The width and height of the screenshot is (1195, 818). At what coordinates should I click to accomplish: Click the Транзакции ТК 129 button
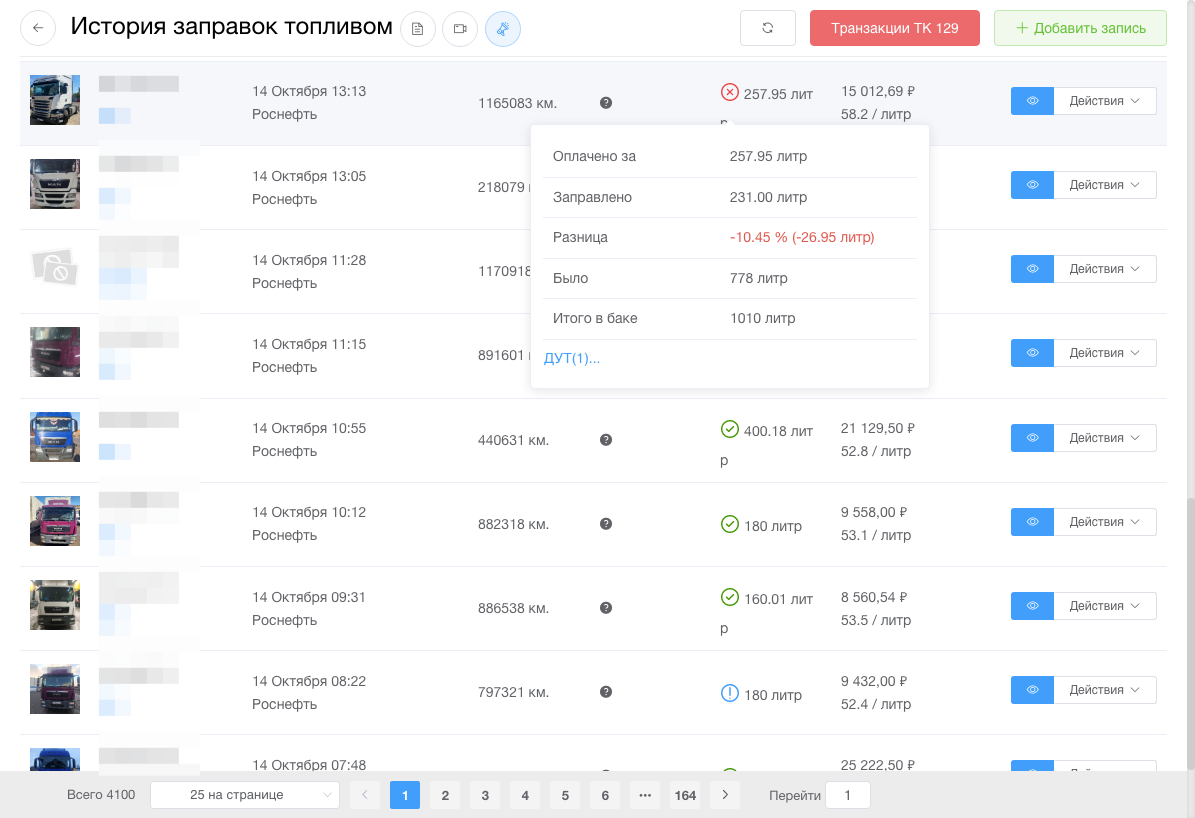[894, 28]
